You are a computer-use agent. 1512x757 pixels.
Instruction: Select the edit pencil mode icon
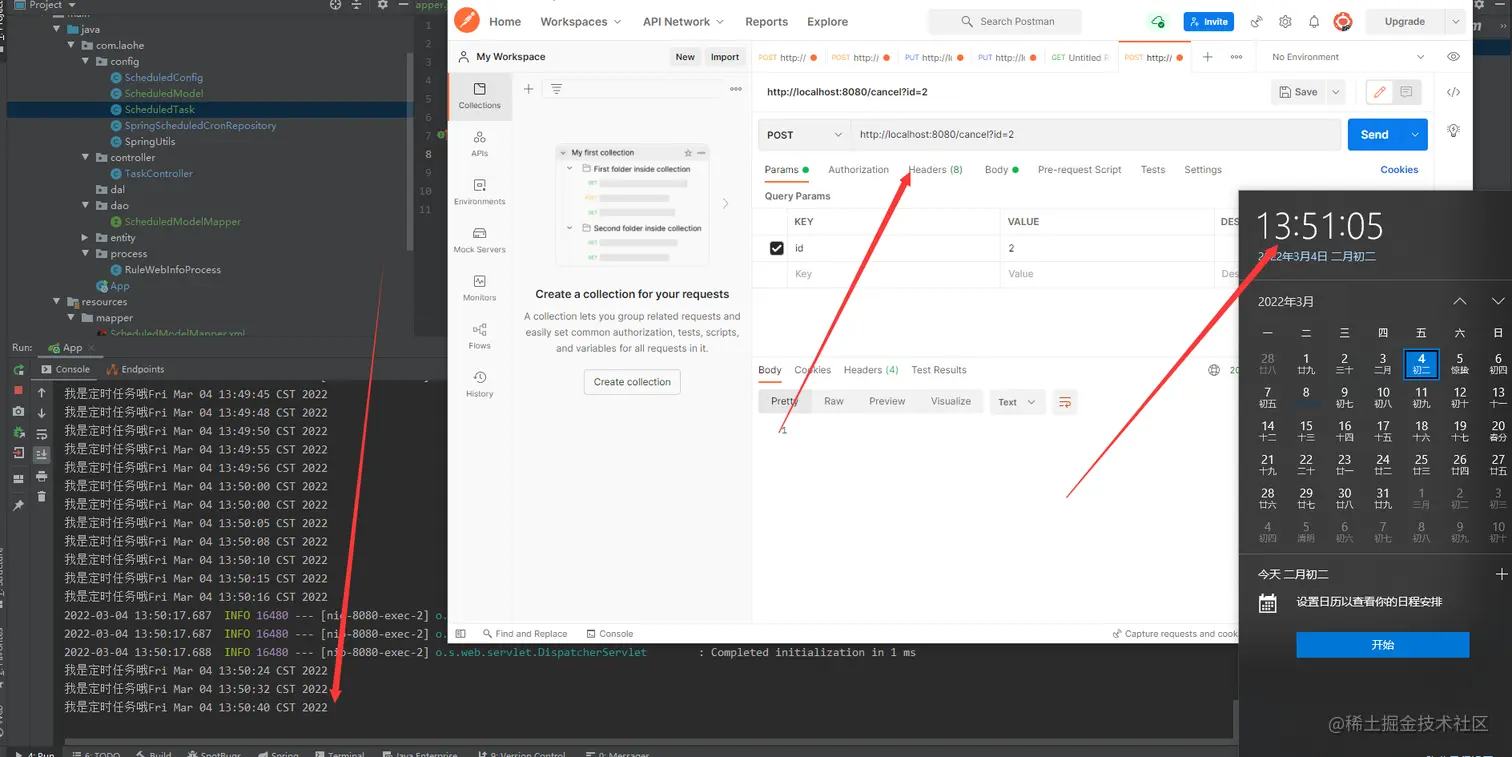1380,92
